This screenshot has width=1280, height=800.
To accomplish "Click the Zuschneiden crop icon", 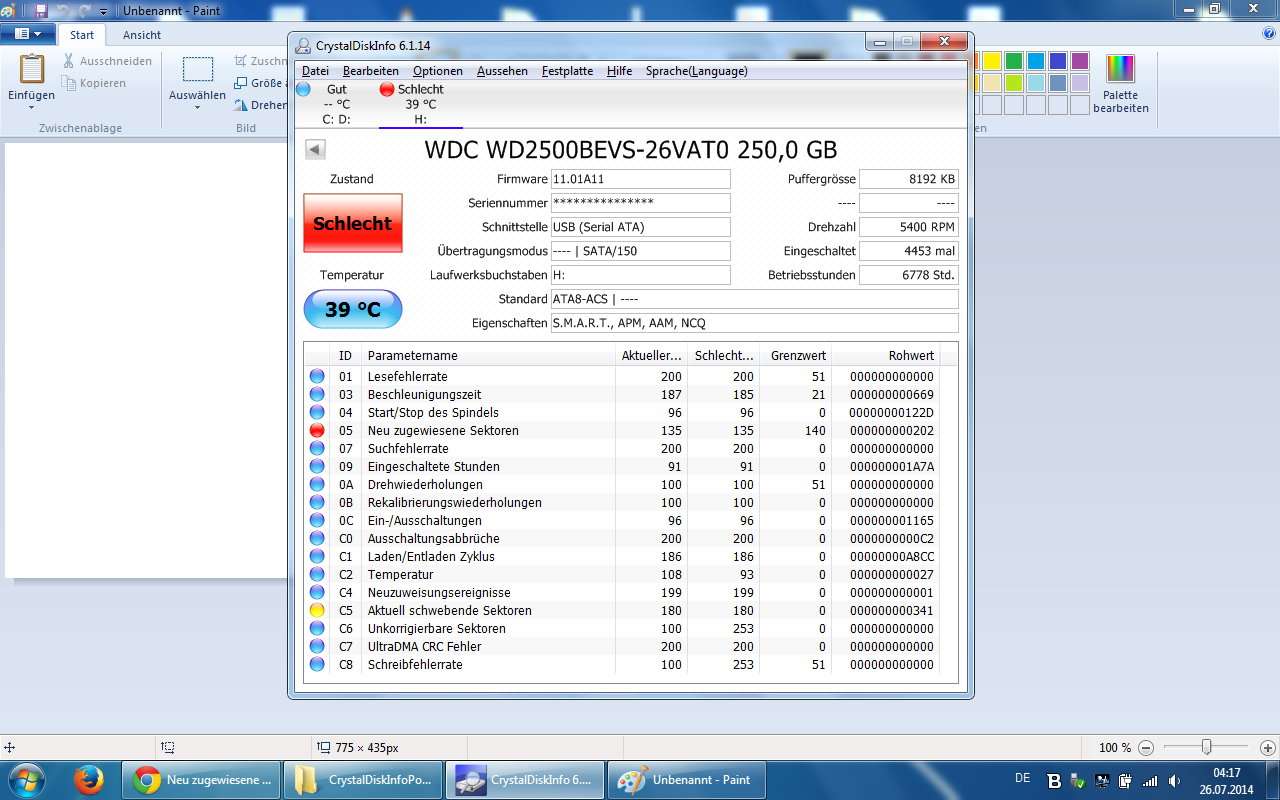I will coord(241,61).
